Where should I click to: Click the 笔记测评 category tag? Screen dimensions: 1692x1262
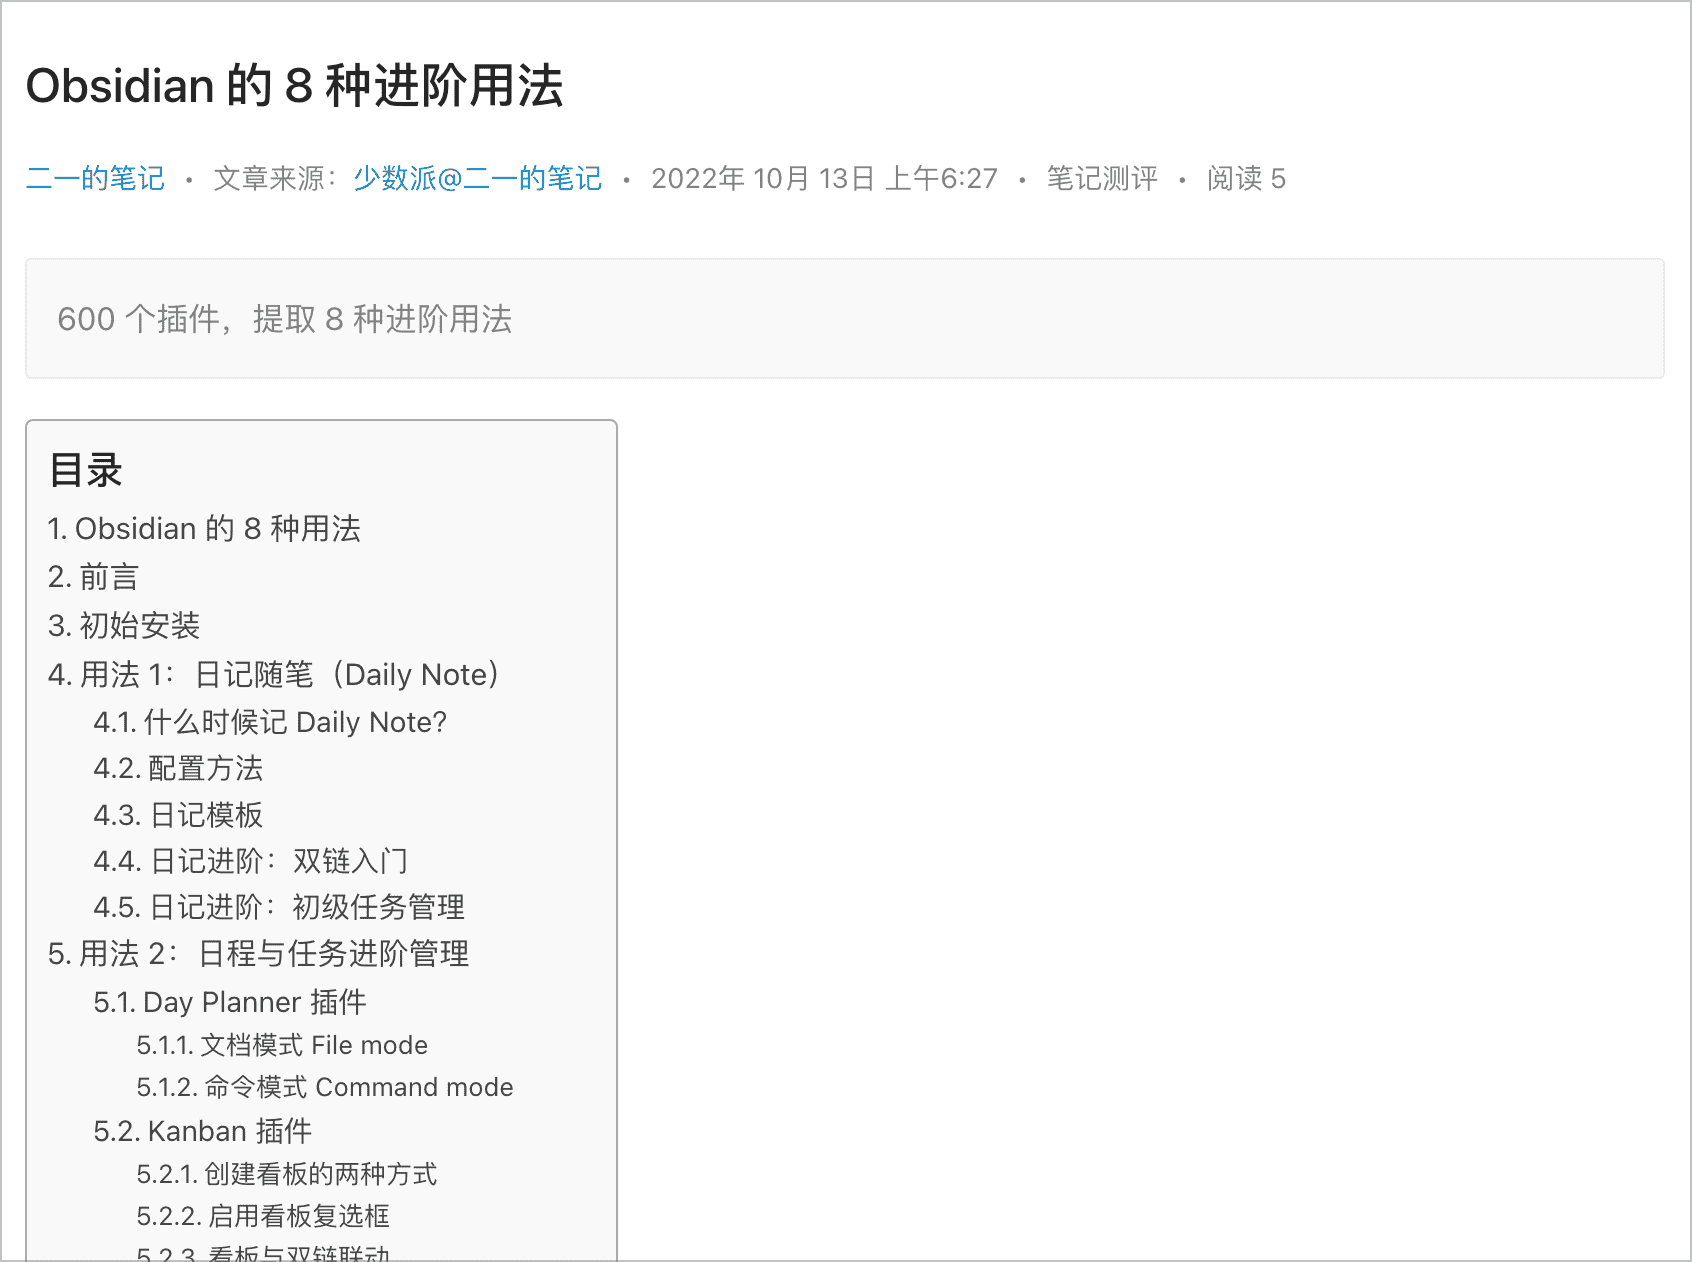coord(1102,178)
